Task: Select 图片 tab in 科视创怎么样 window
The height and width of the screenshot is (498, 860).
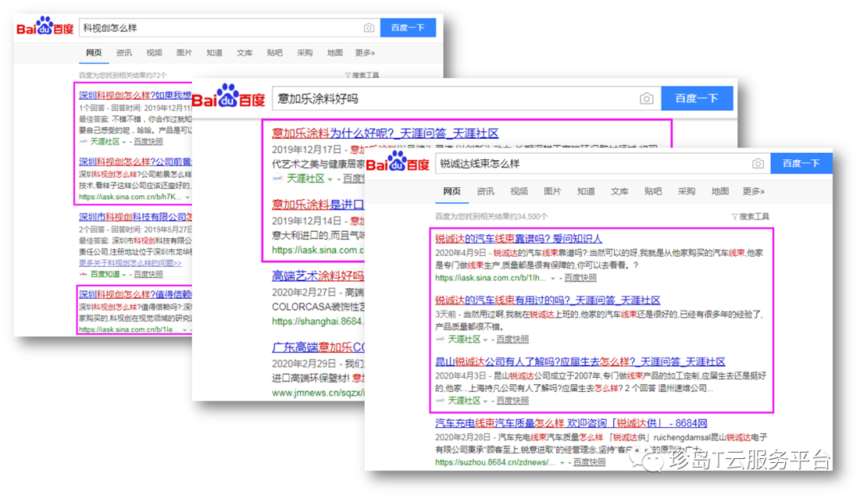Action: coord(184,53)
